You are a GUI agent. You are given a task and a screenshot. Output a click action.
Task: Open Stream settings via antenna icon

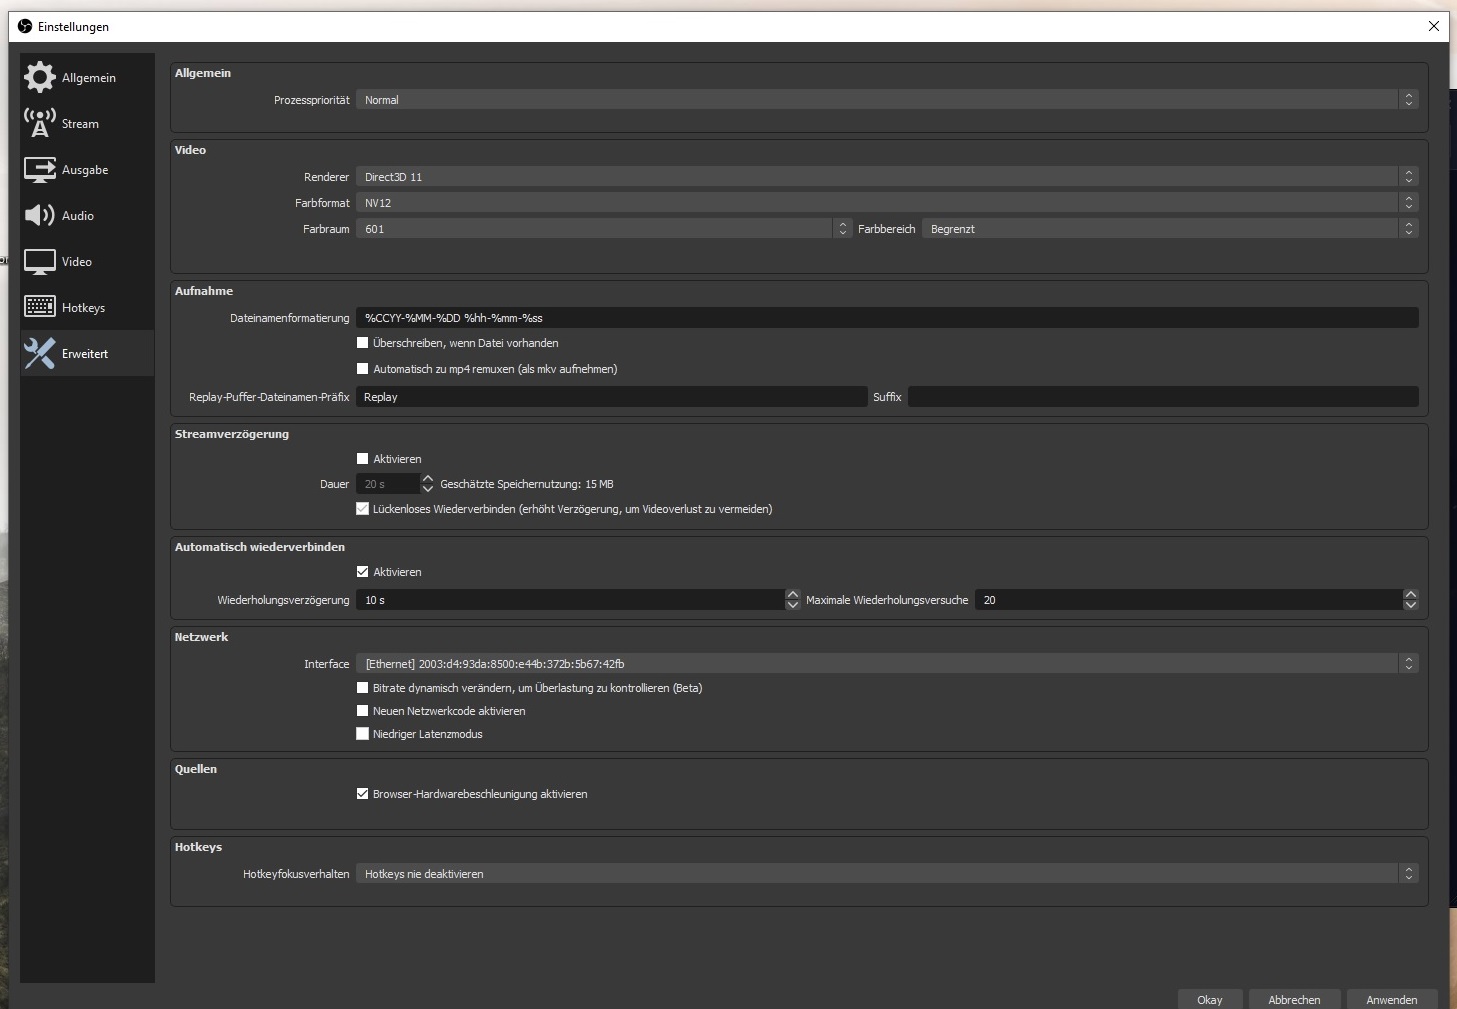point(40,123)
